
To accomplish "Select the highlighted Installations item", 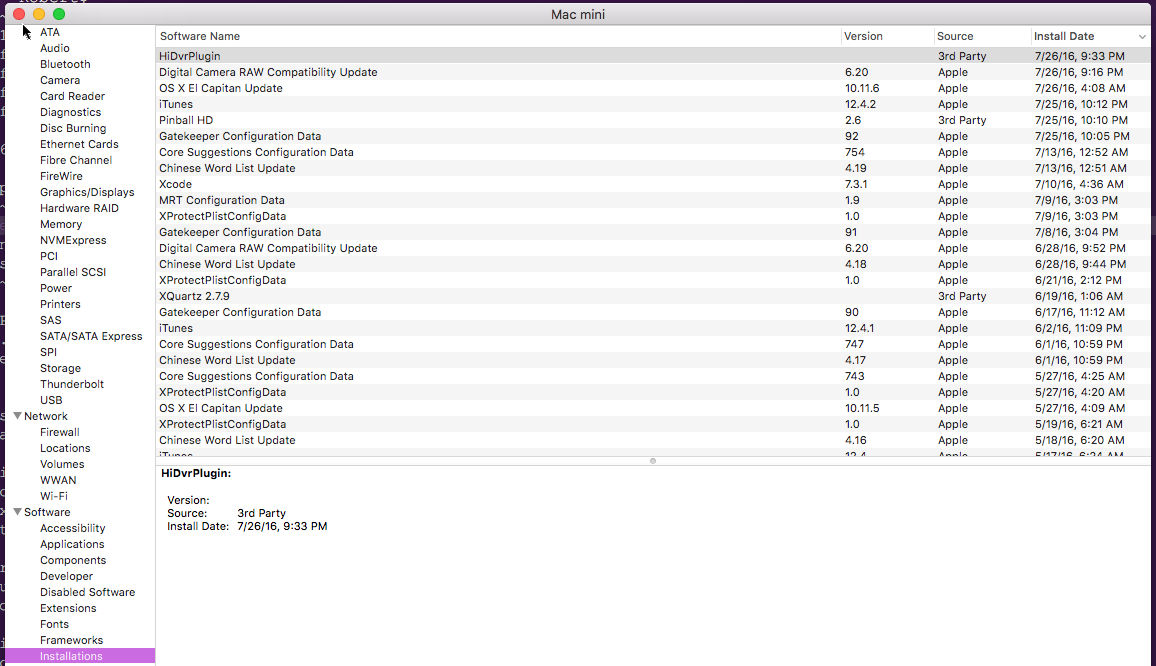I will (x=80, y=656).
